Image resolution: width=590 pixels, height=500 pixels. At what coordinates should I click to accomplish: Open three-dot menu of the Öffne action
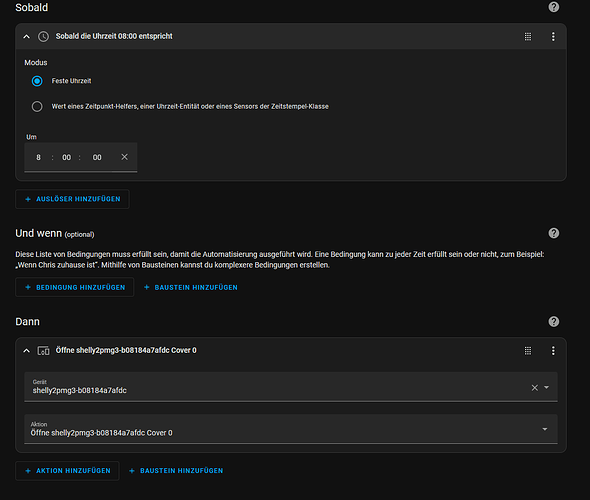[x=553, y=351]
